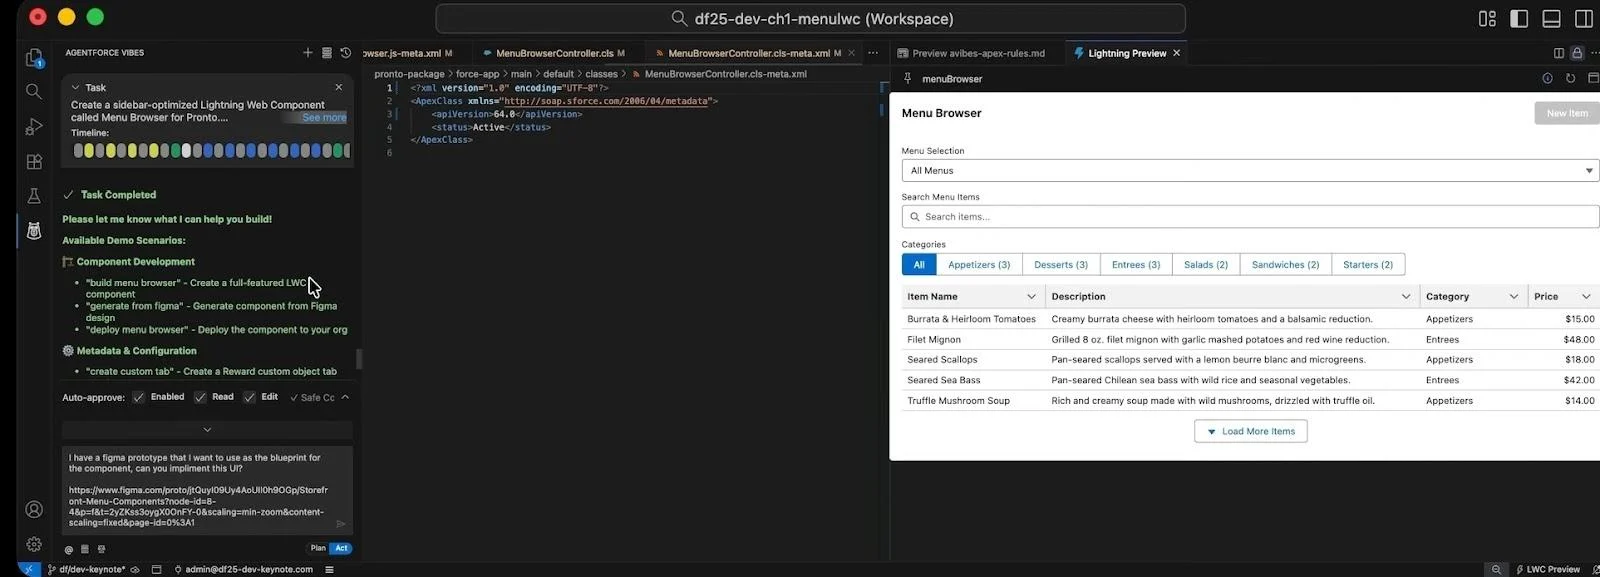This screenshot has height=577, width=1600.
Task: Start a new Agentforce Vibes task
Action: click(307, 53)
